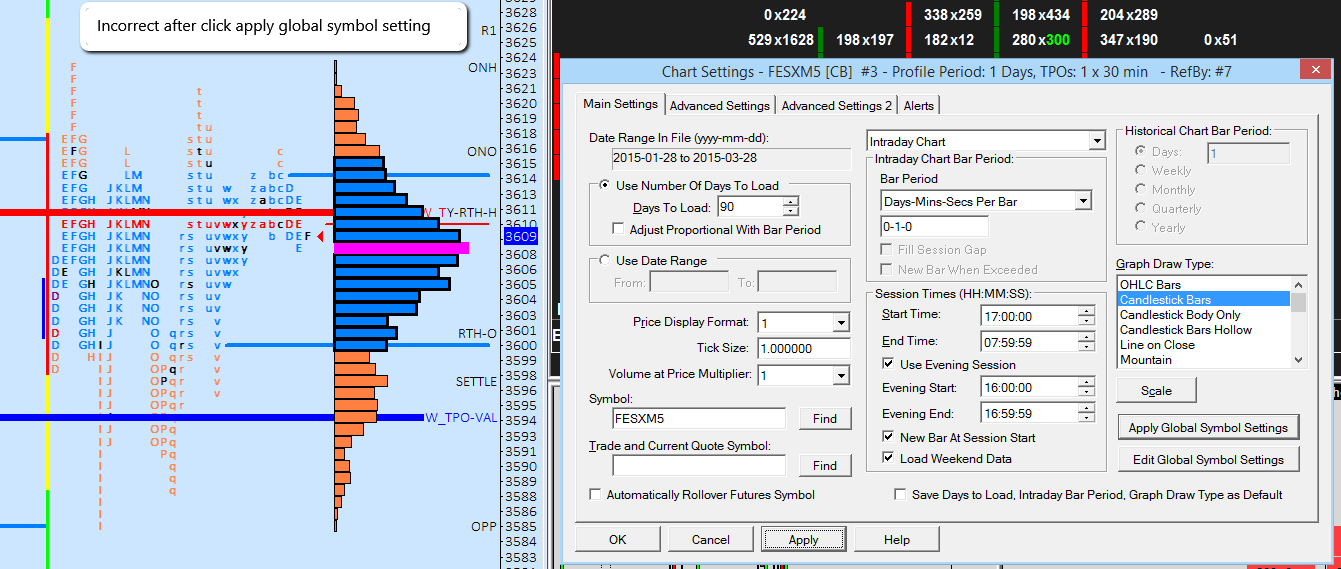Open the Price Display Format dropdown

click(x=840, y=323)
